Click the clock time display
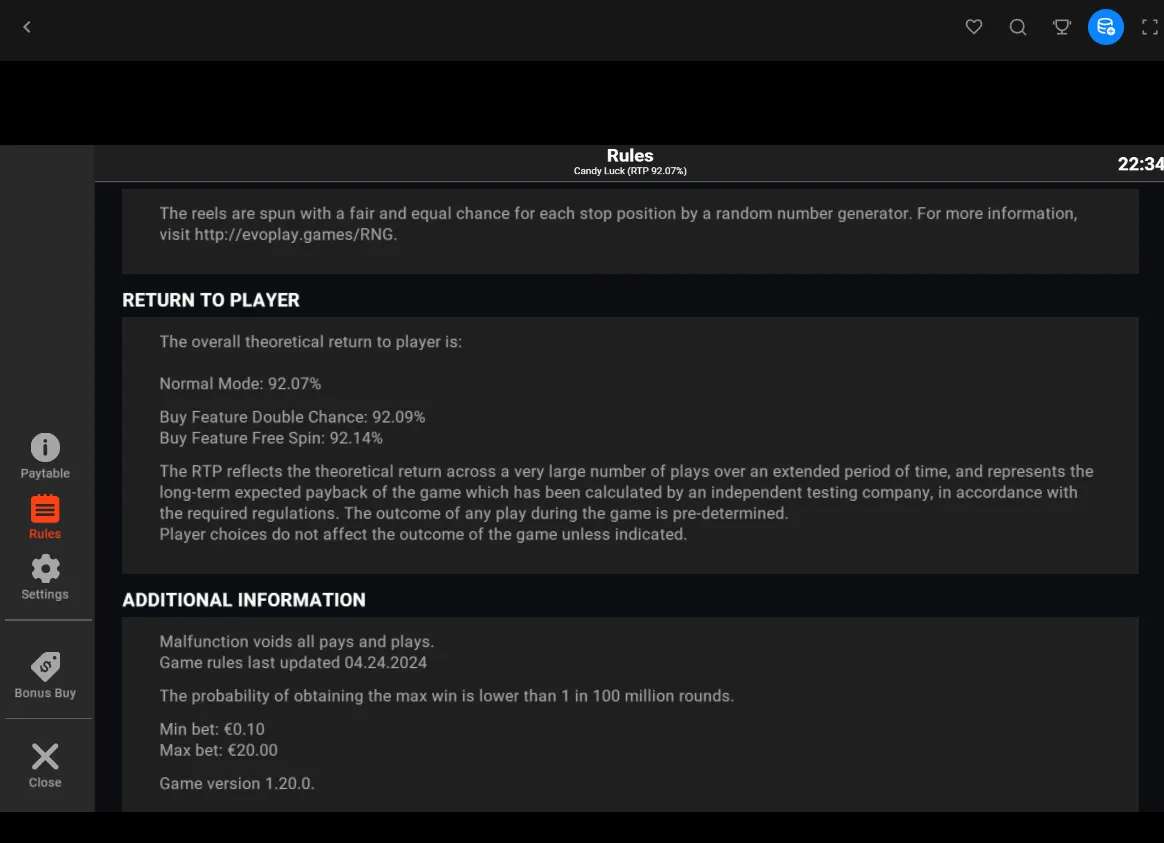The width and height of the screenshot is (1164, 843). 1140,164
